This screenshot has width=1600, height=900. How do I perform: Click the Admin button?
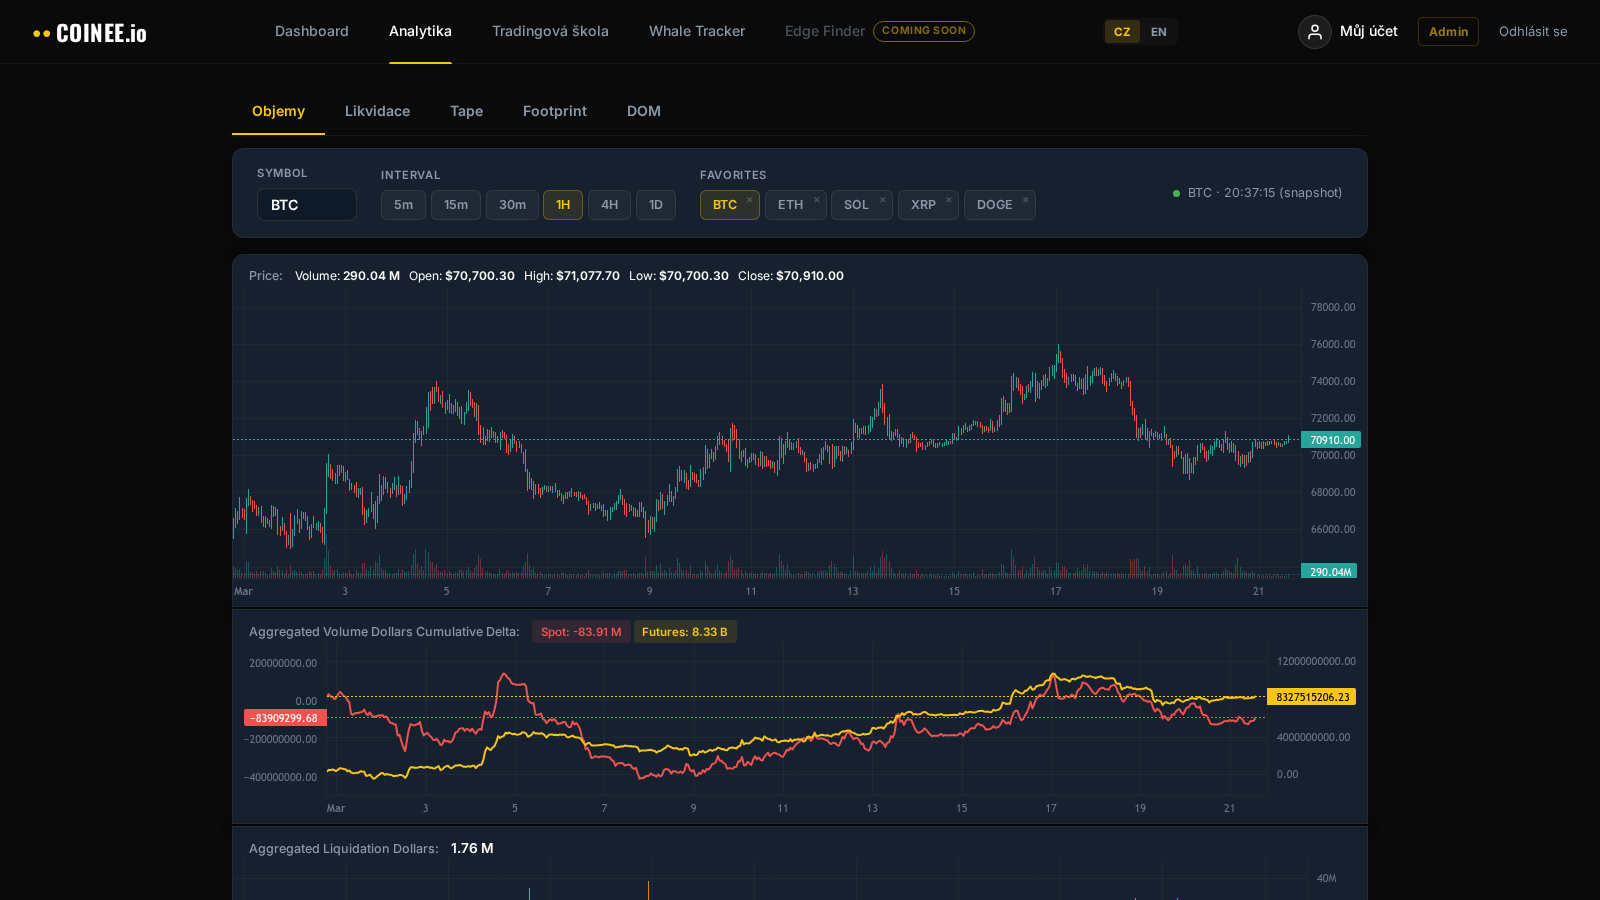1448,31
